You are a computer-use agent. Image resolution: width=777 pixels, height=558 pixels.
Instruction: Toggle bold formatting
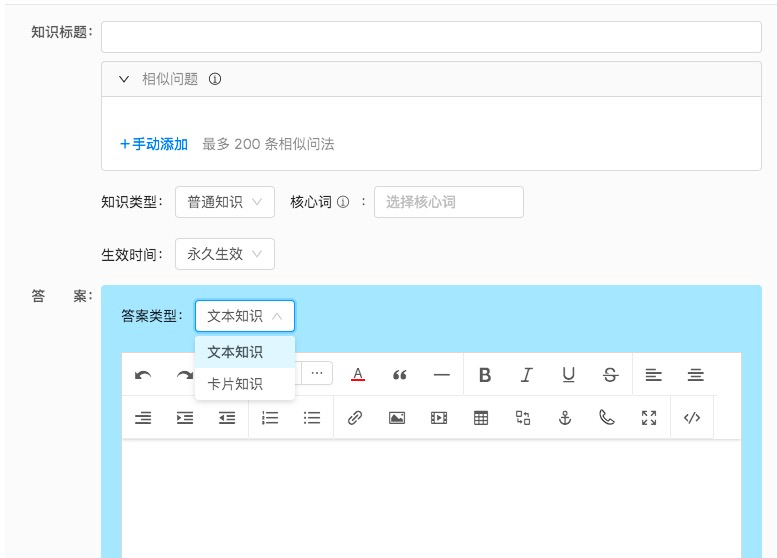click(x=485, y=375)
